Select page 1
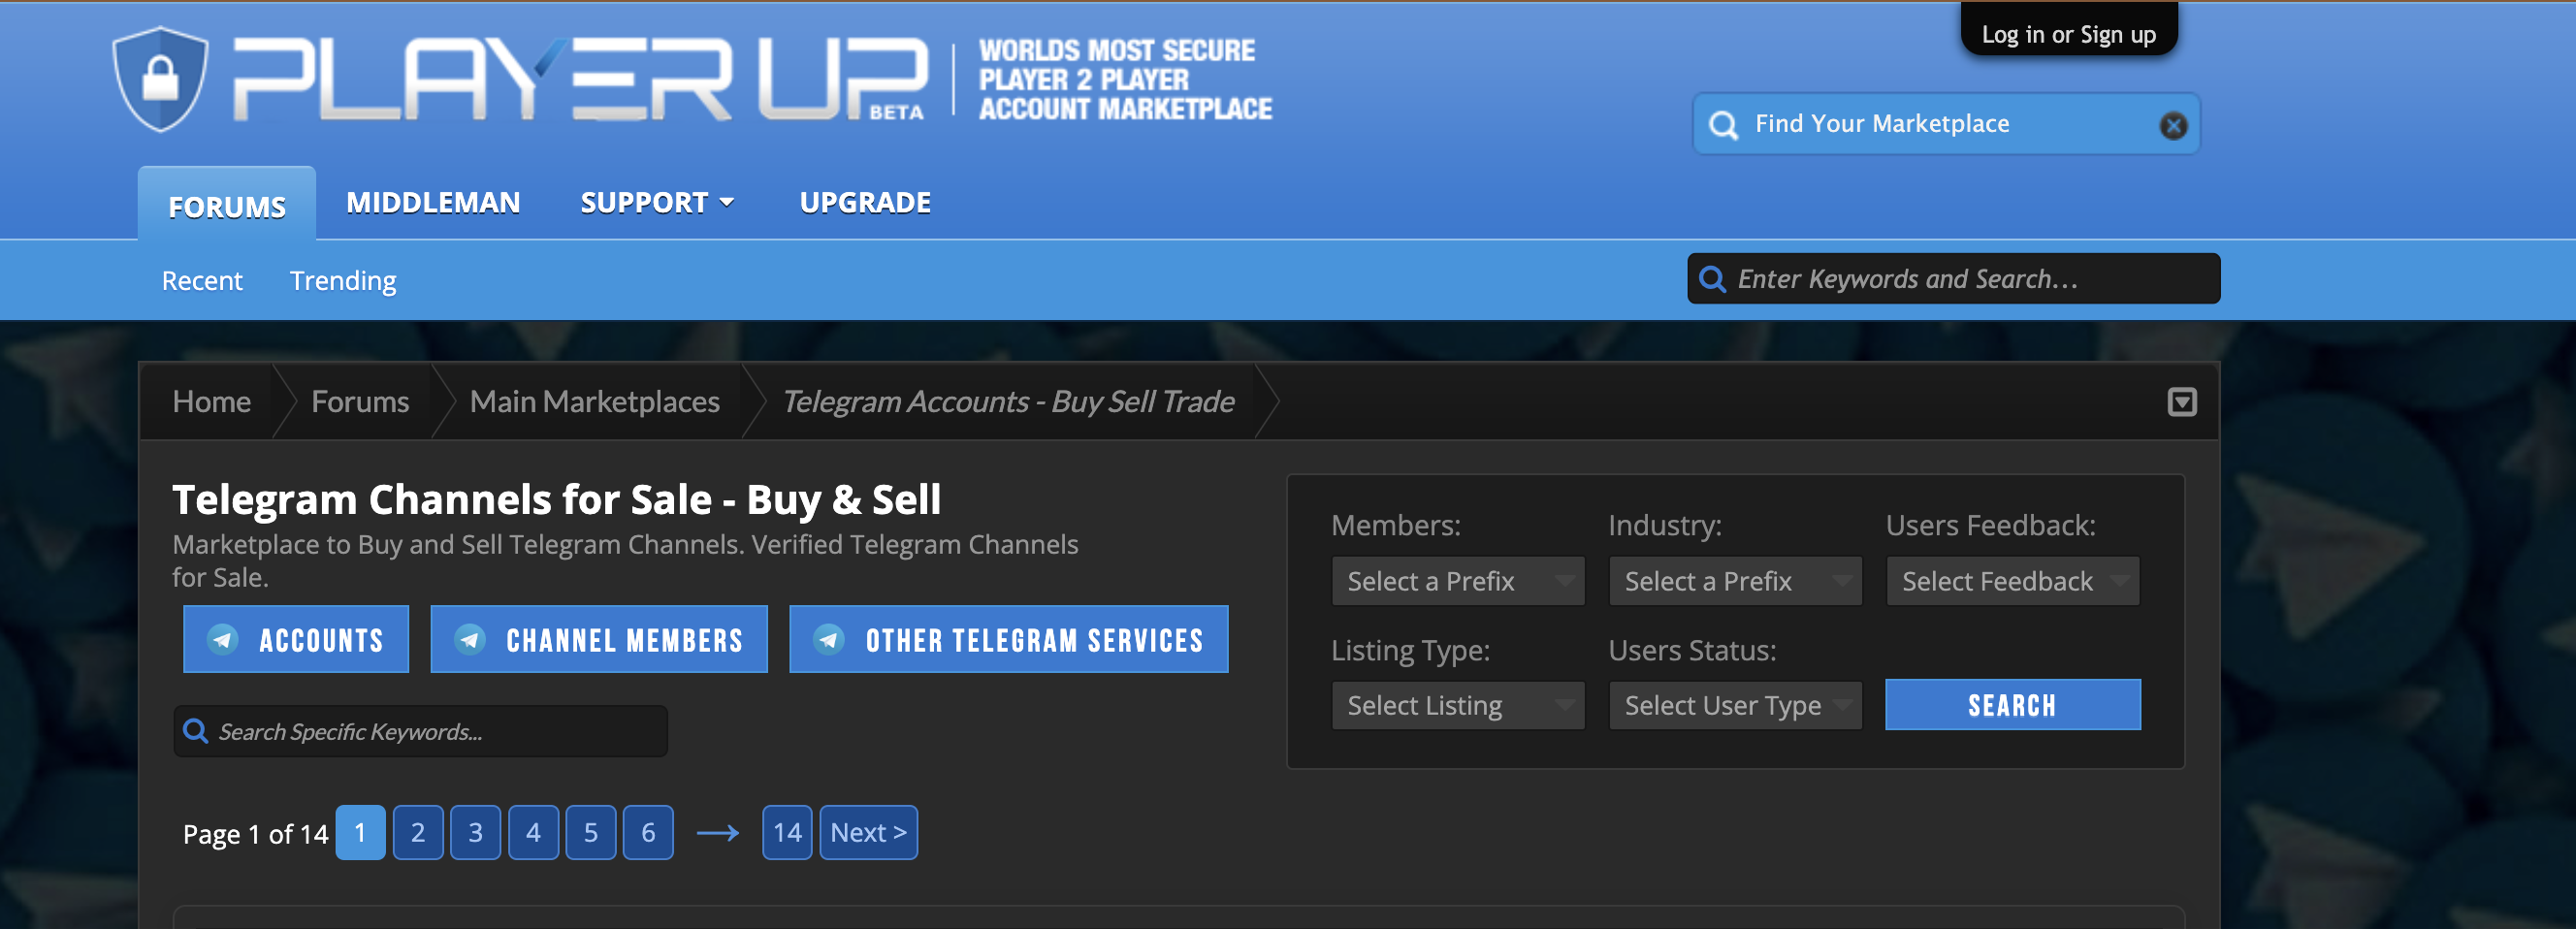Screen dimensions: 2576x929 [360, 833]
